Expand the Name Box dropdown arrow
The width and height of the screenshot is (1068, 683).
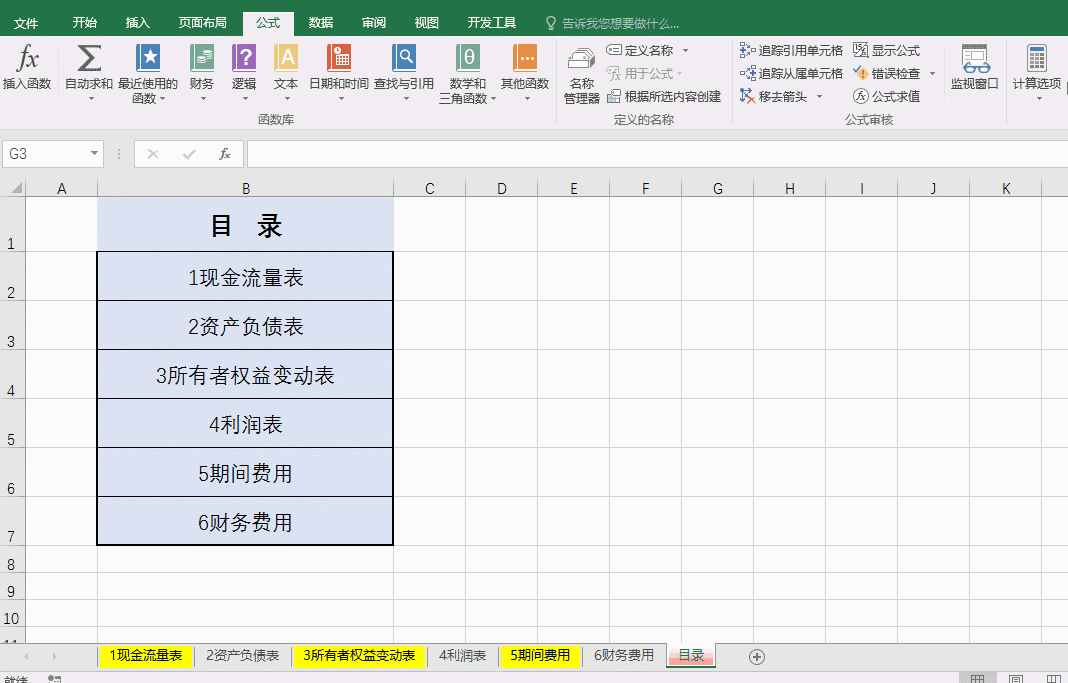pyautogui.click(x=95, y=154)
